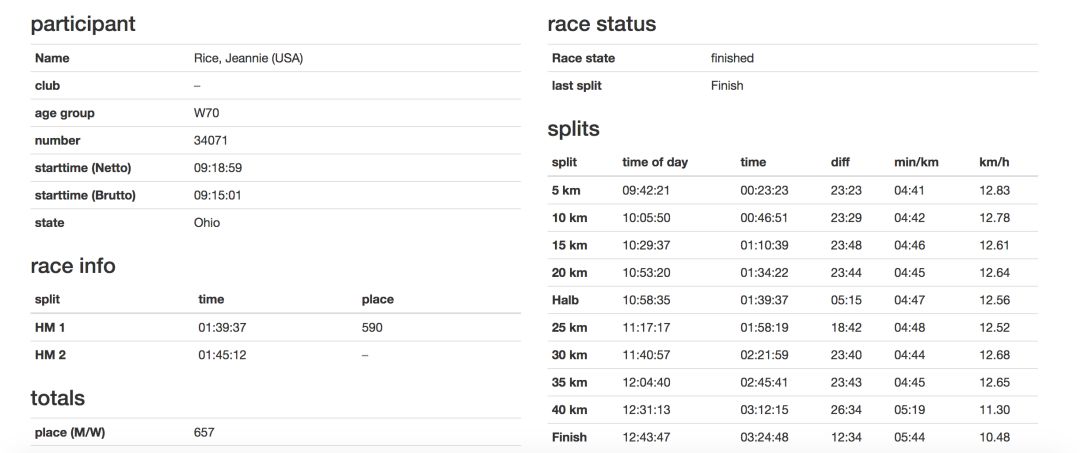Click the age group value W70
This screenshot has height=453, width=1080.
[x=207, y=113]
